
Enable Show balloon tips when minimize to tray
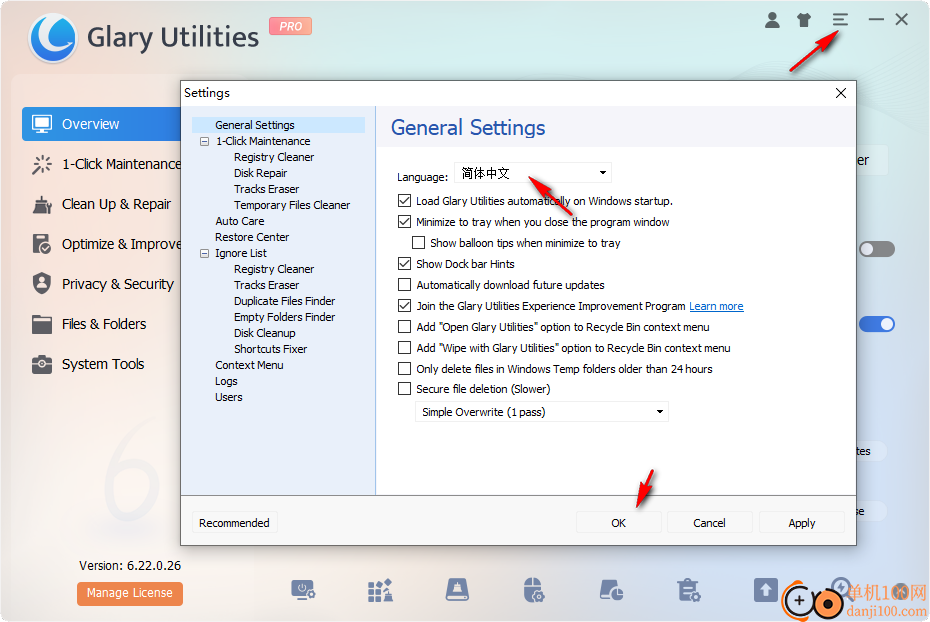pos(419,243)
